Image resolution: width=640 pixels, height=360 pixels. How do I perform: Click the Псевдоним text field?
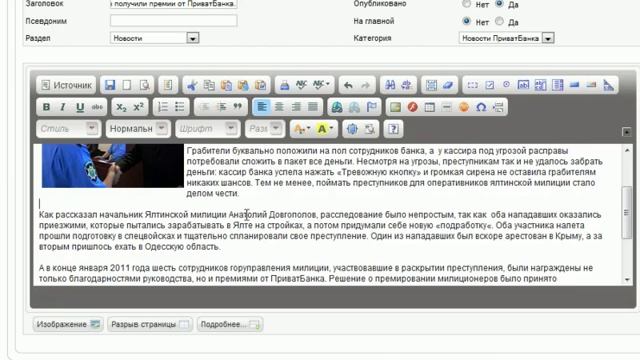point(173,21)
